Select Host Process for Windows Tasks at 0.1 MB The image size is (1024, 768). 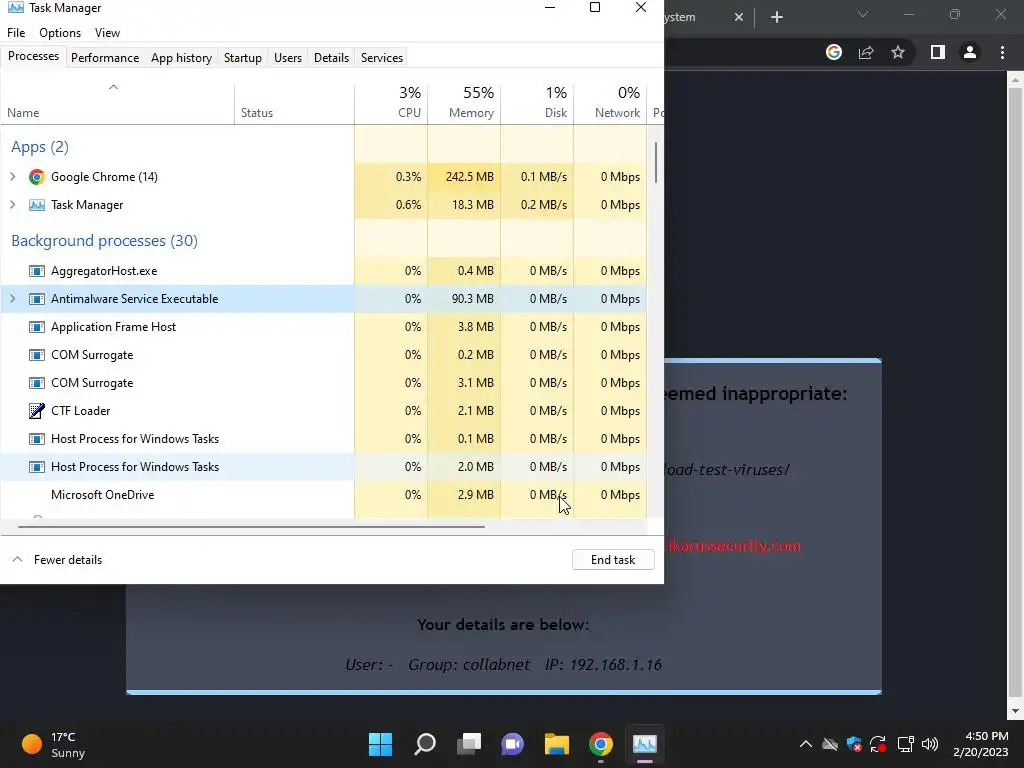point(324,439)
